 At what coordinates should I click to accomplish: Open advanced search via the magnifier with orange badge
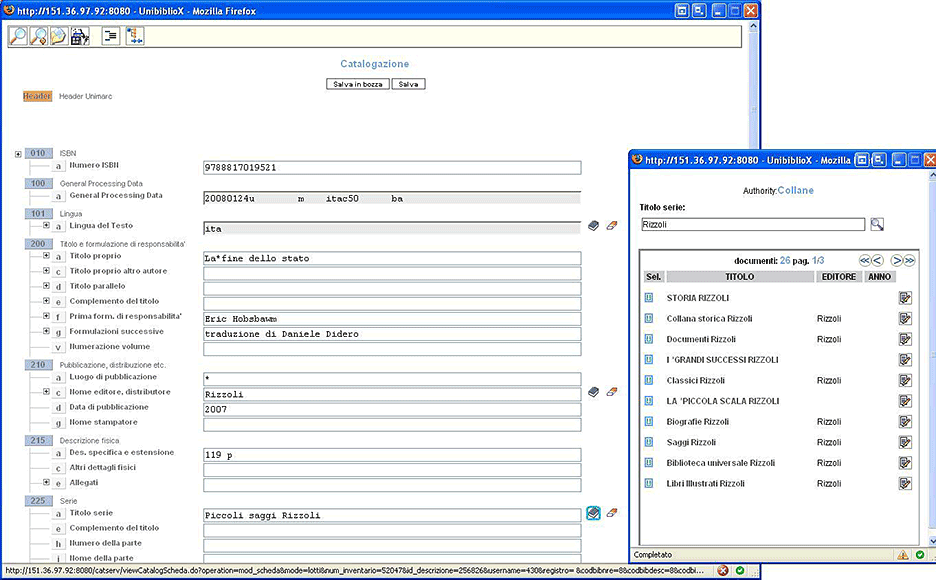(38, 36)
